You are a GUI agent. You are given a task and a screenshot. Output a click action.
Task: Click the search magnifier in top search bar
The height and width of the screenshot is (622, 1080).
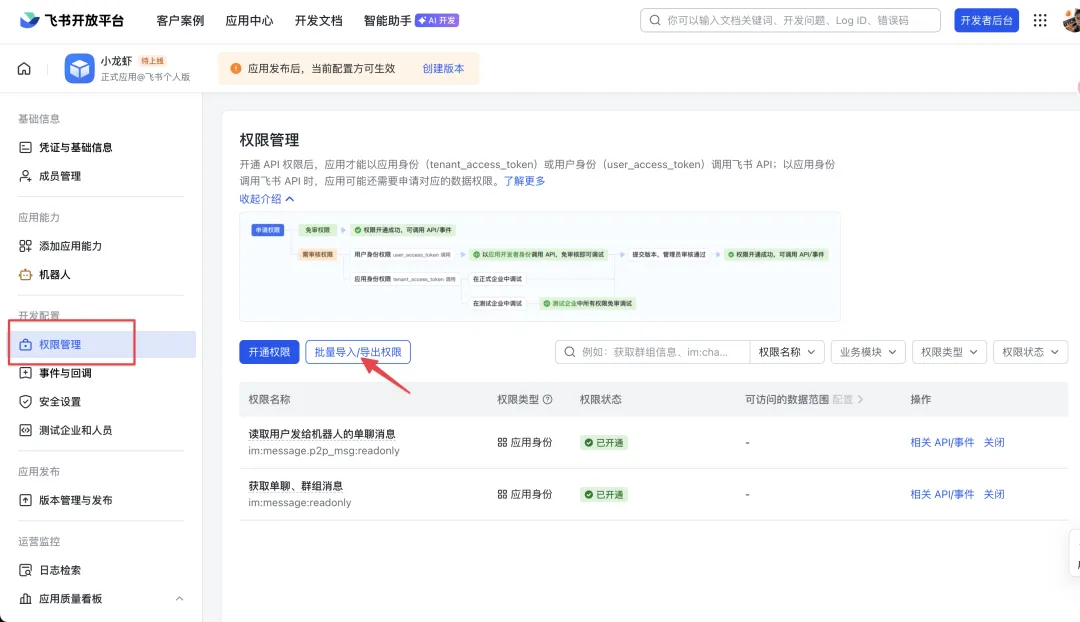point(655,21)
